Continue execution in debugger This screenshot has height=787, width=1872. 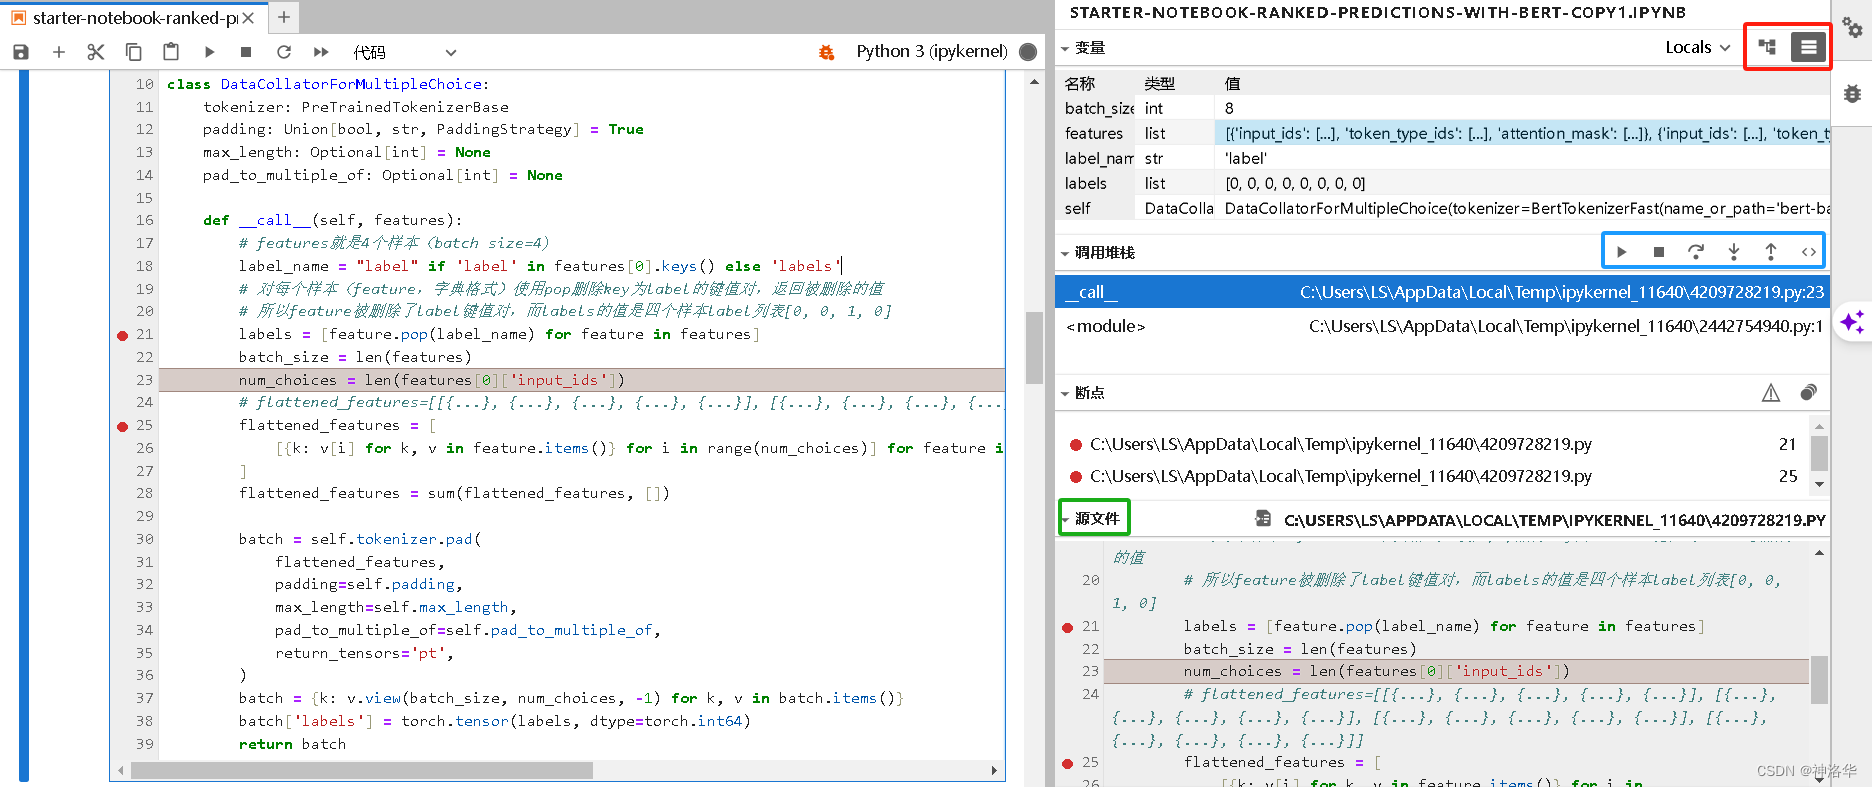[1622, 252]
